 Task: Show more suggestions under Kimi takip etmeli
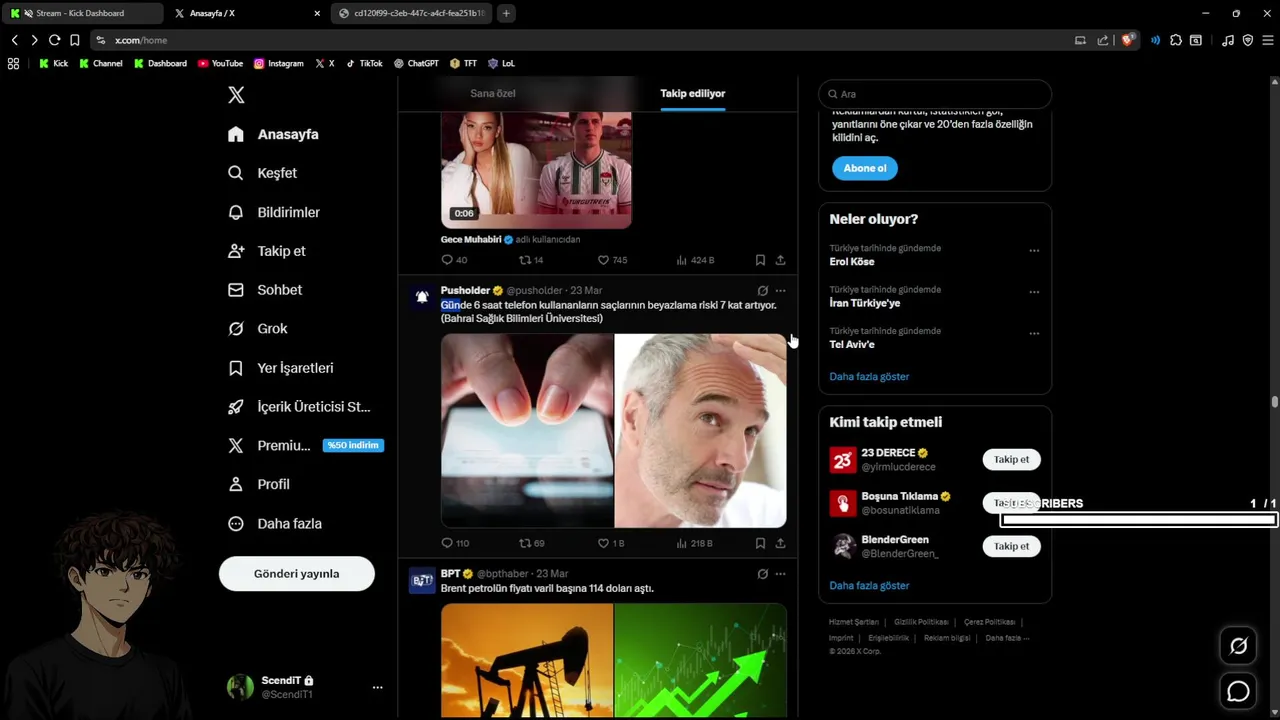pyautogui.click(x=869, y=586)
